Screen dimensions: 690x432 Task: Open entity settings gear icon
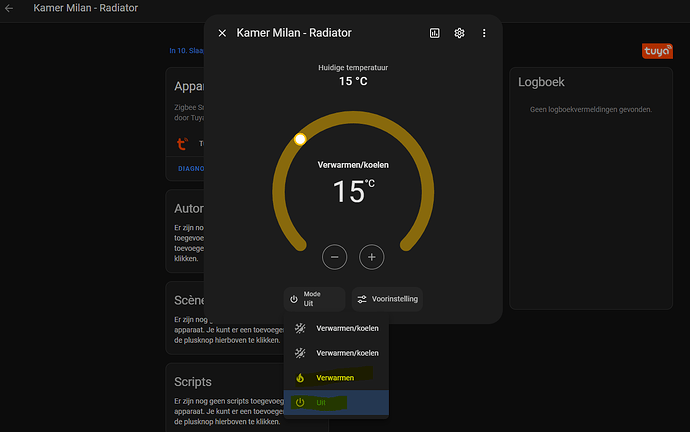459,33
